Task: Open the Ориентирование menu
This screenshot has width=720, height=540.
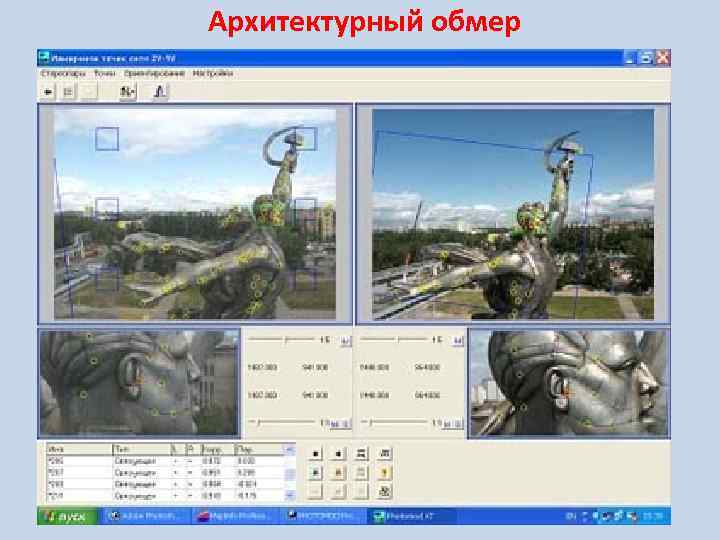Action: tap(154, 73)
